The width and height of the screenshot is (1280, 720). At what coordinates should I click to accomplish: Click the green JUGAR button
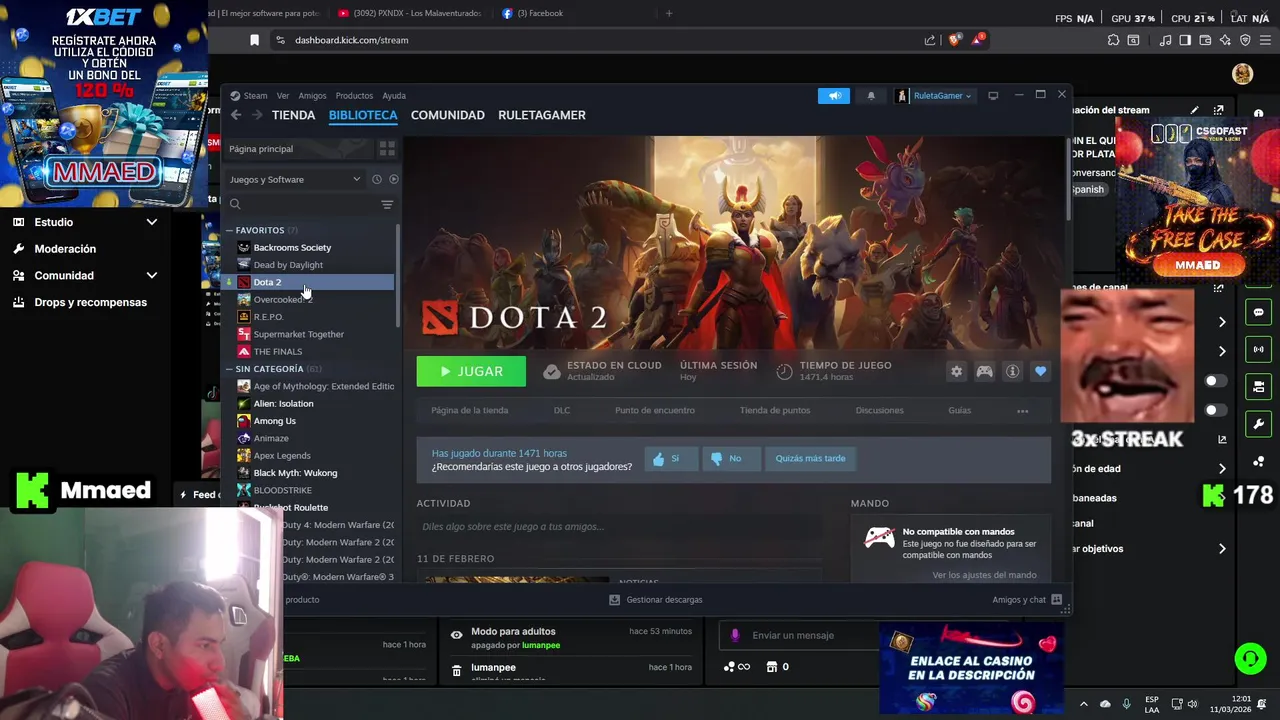click(x=471, y=371)
